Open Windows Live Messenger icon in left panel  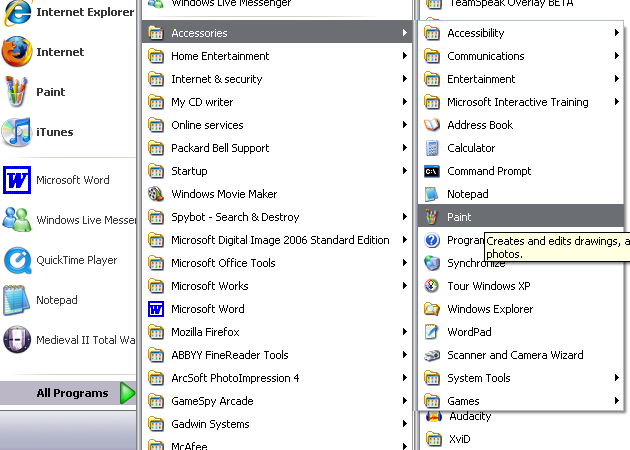17,219
